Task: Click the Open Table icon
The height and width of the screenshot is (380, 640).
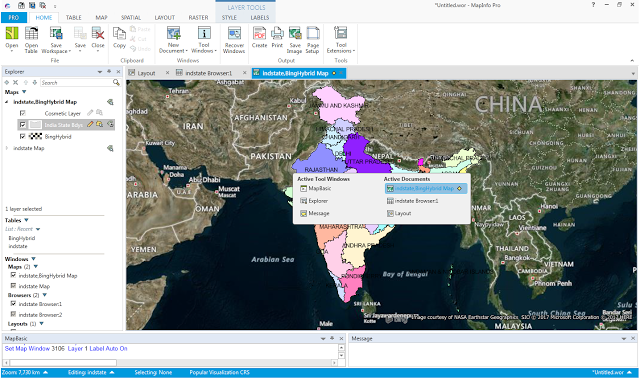Action: (31, 33)
